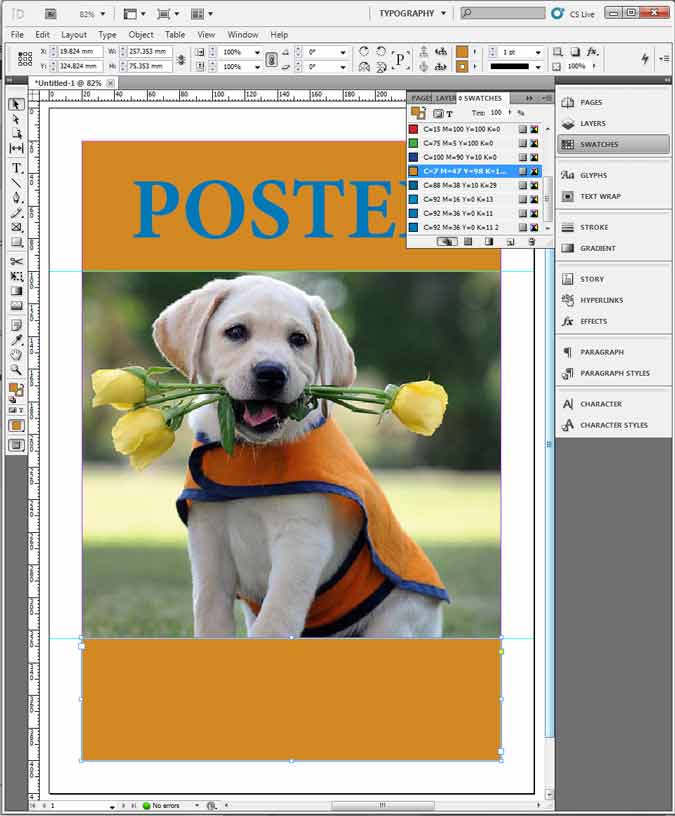Select the Hand tool
This screenshot has height=816, width=675.
click(x=17, y=355)
